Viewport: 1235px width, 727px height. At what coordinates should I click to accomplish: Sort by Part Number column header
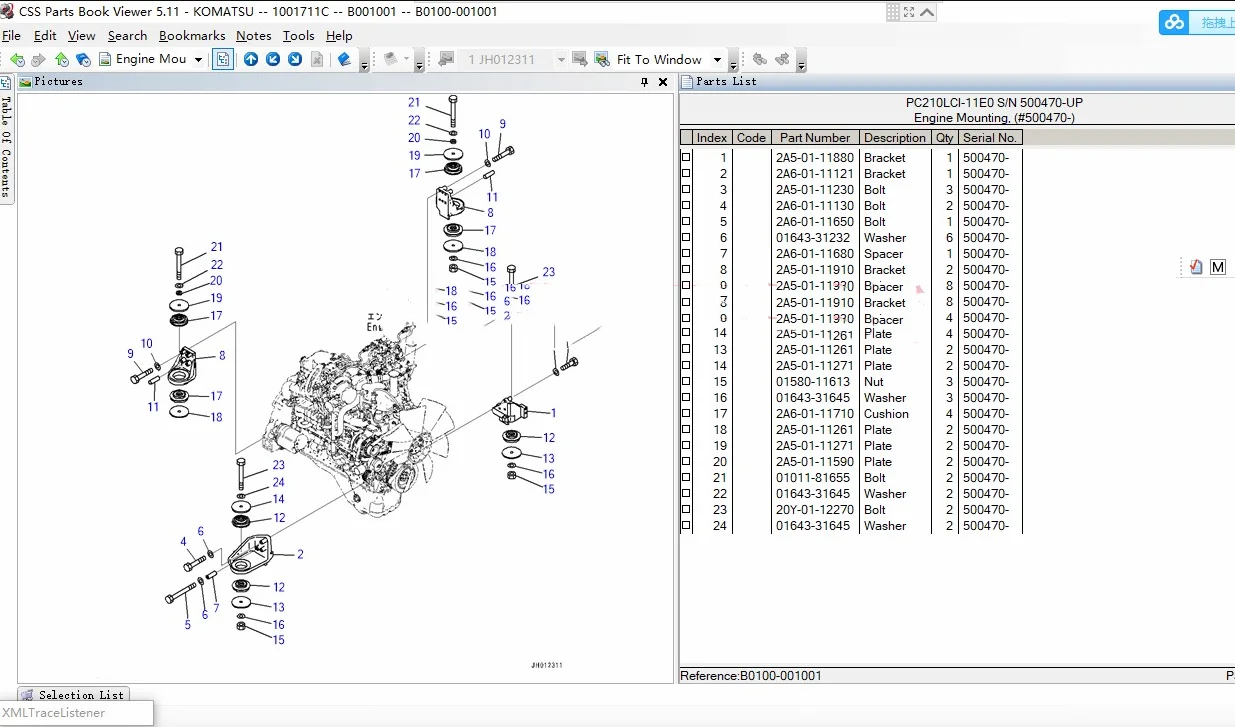click(x=815, y=138)
